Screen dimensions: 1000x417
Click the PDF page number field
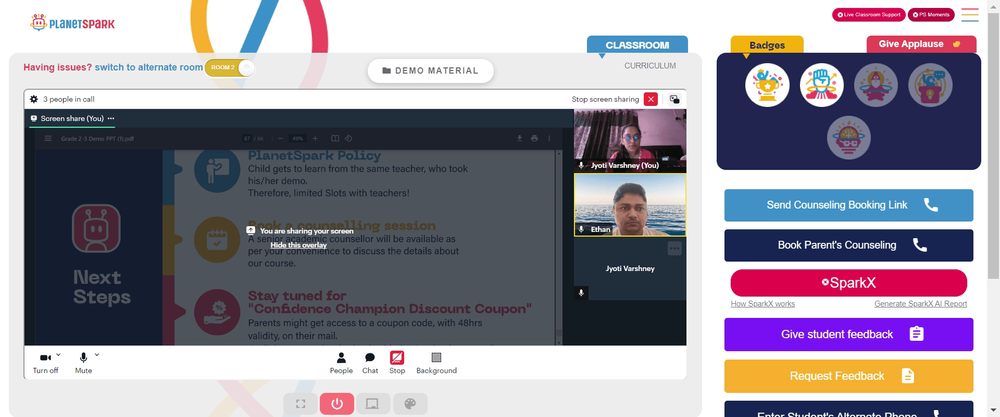coord(247,138)
